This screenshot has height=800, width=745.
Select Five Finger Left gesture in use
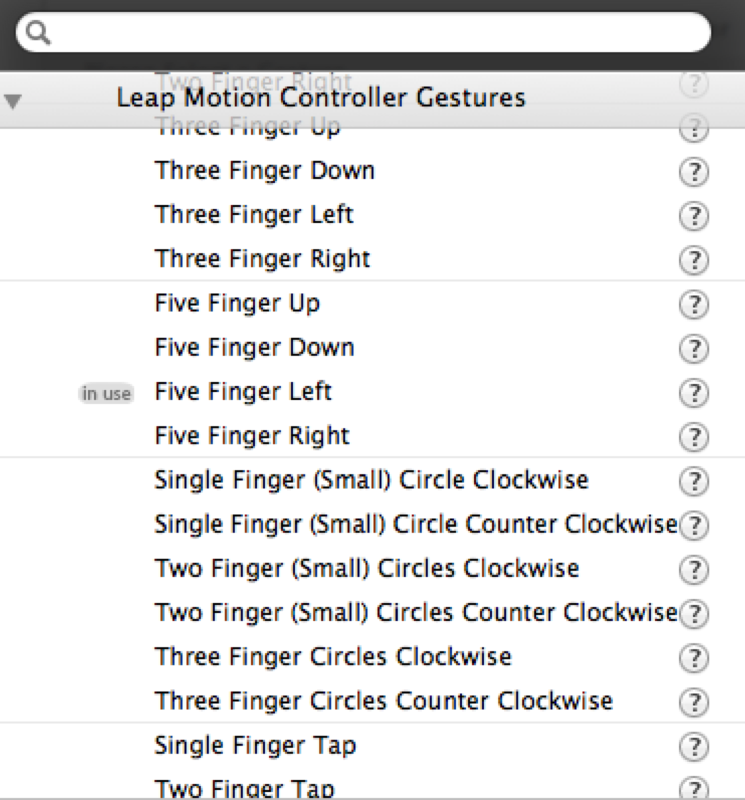(x=243, y=392)
